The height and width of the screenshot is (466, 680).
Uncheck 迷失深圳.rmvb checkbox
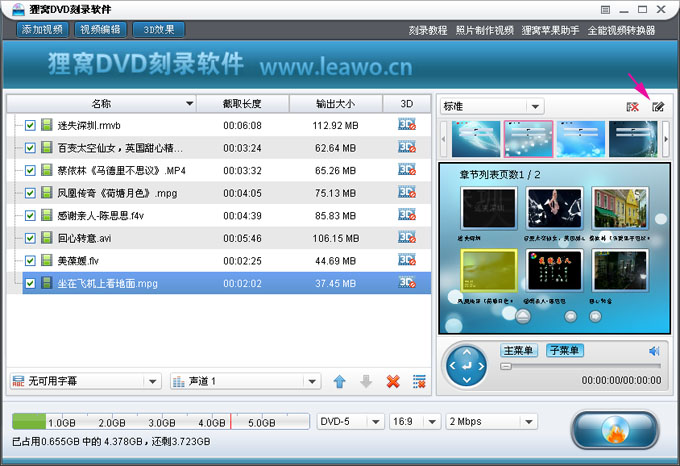tap(30, 125)
